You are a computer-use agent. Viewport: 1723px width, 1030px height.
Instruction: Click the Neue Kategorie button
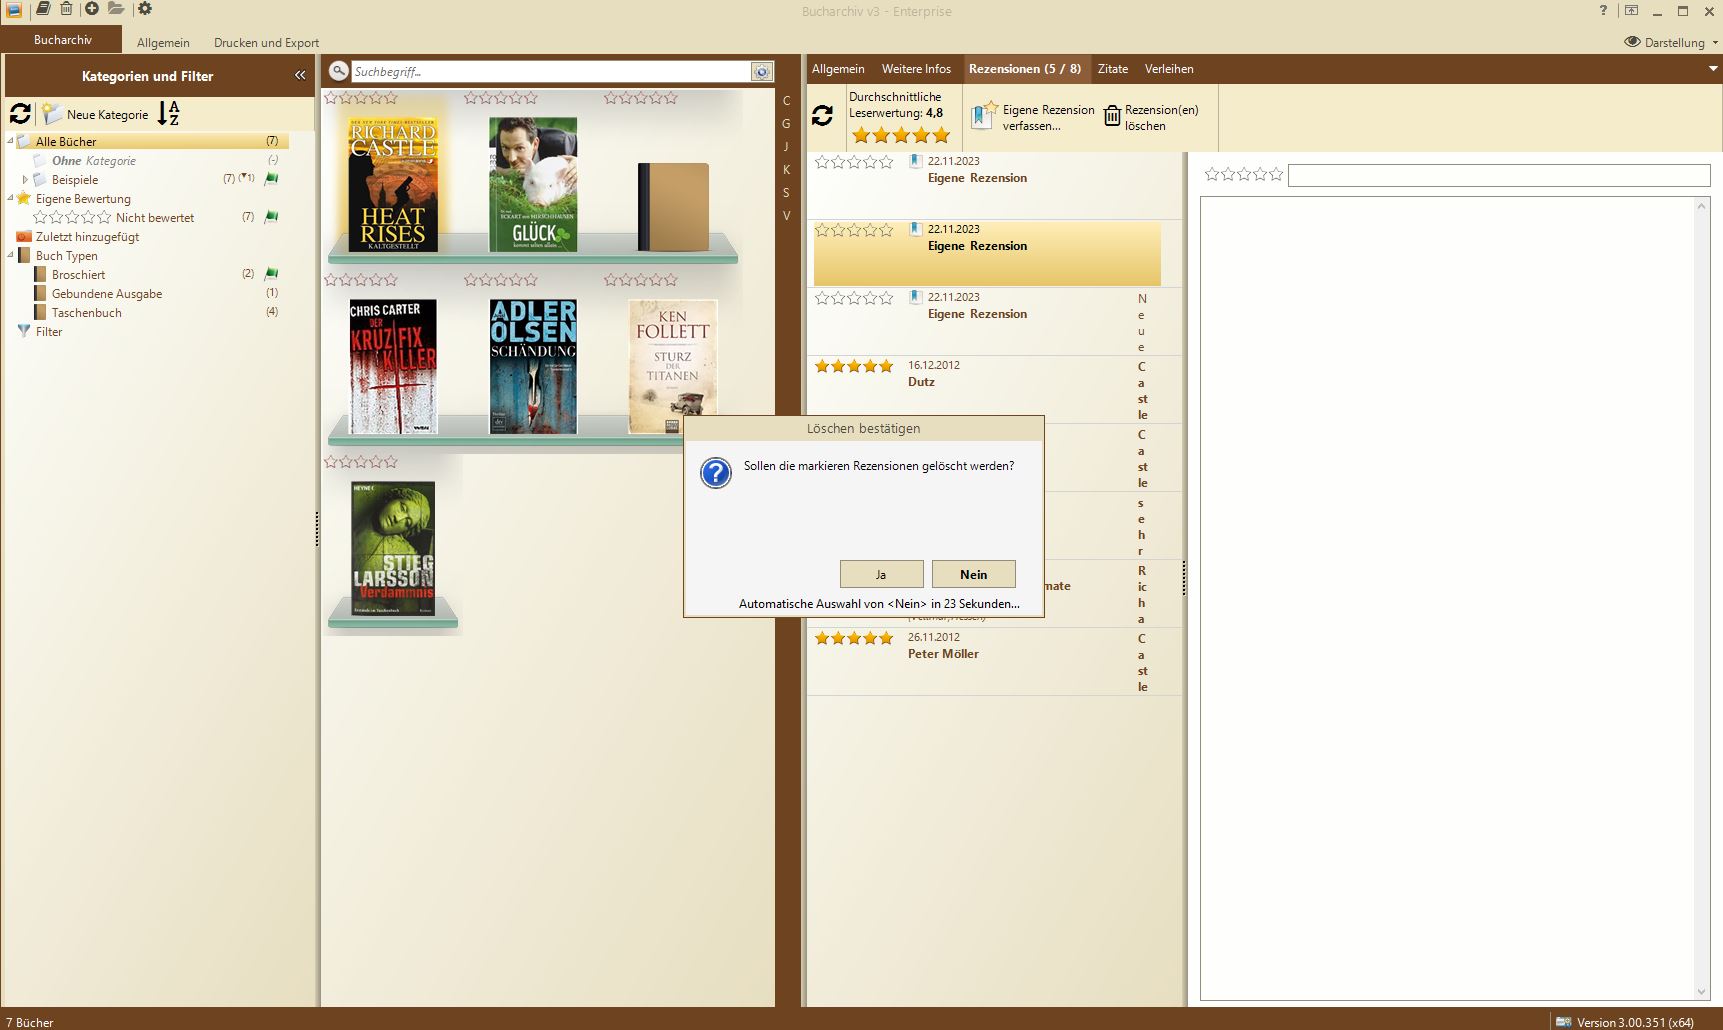tap(96, 114)
